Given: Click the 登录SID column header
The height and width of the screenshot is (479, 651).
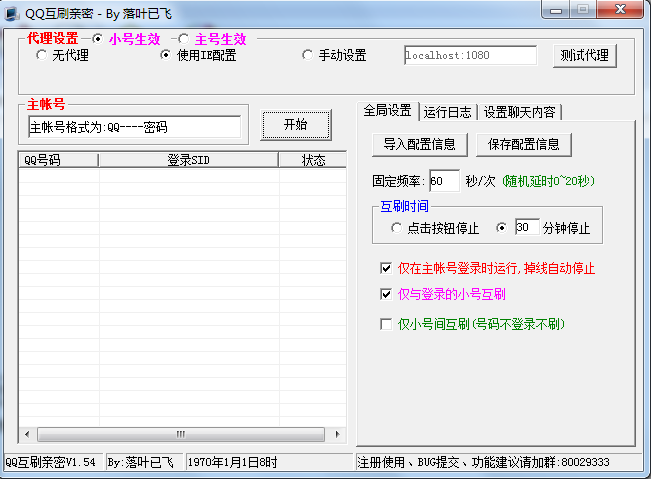Looking at the screenshot, I should [x=188, y=160].
